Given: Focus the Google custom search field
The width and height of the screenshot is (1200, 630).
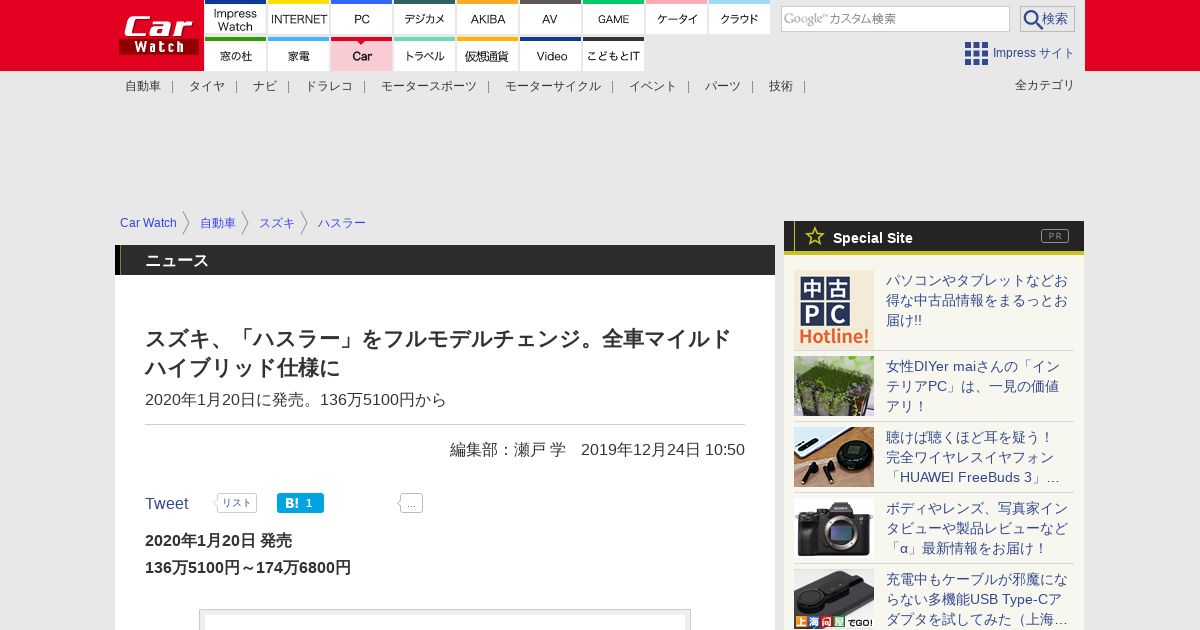Looking at the screenshot, I should point(895,19).
